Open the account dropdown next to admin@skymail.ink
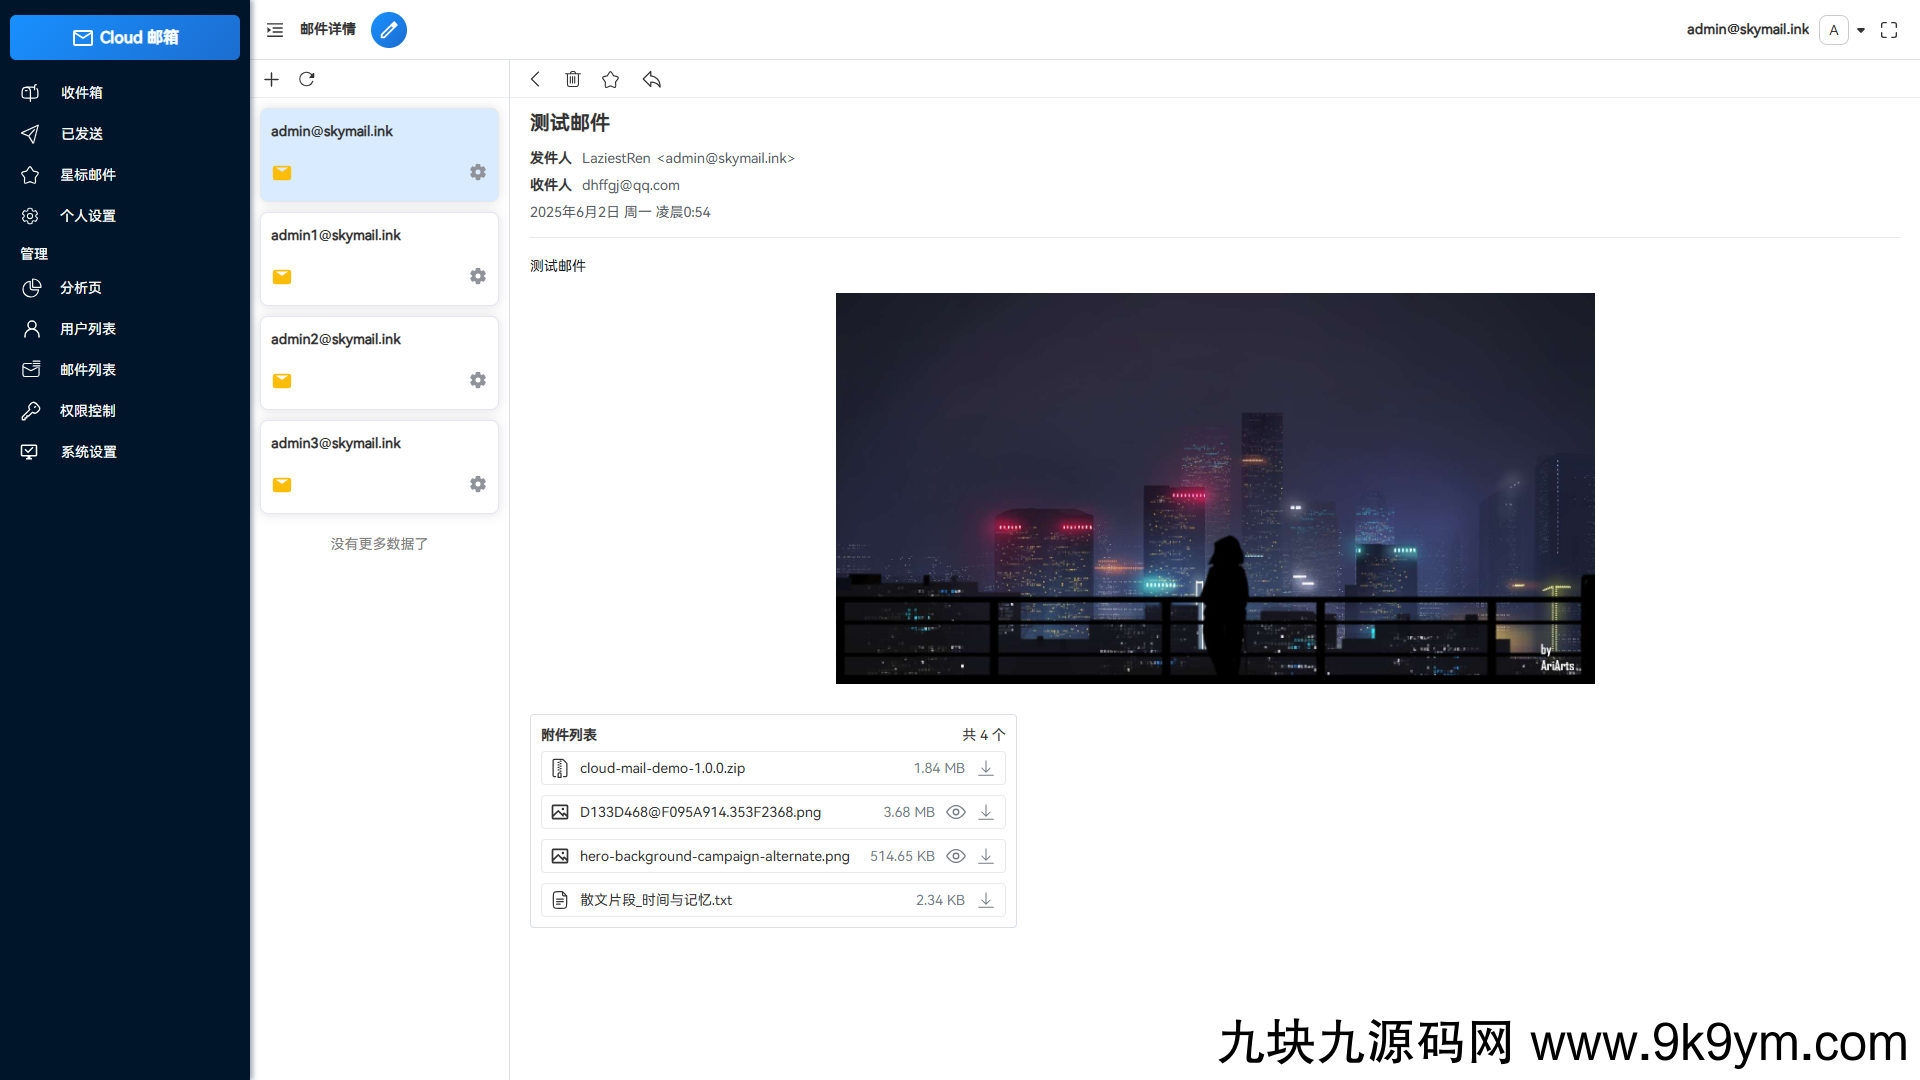 (1861, 30)
